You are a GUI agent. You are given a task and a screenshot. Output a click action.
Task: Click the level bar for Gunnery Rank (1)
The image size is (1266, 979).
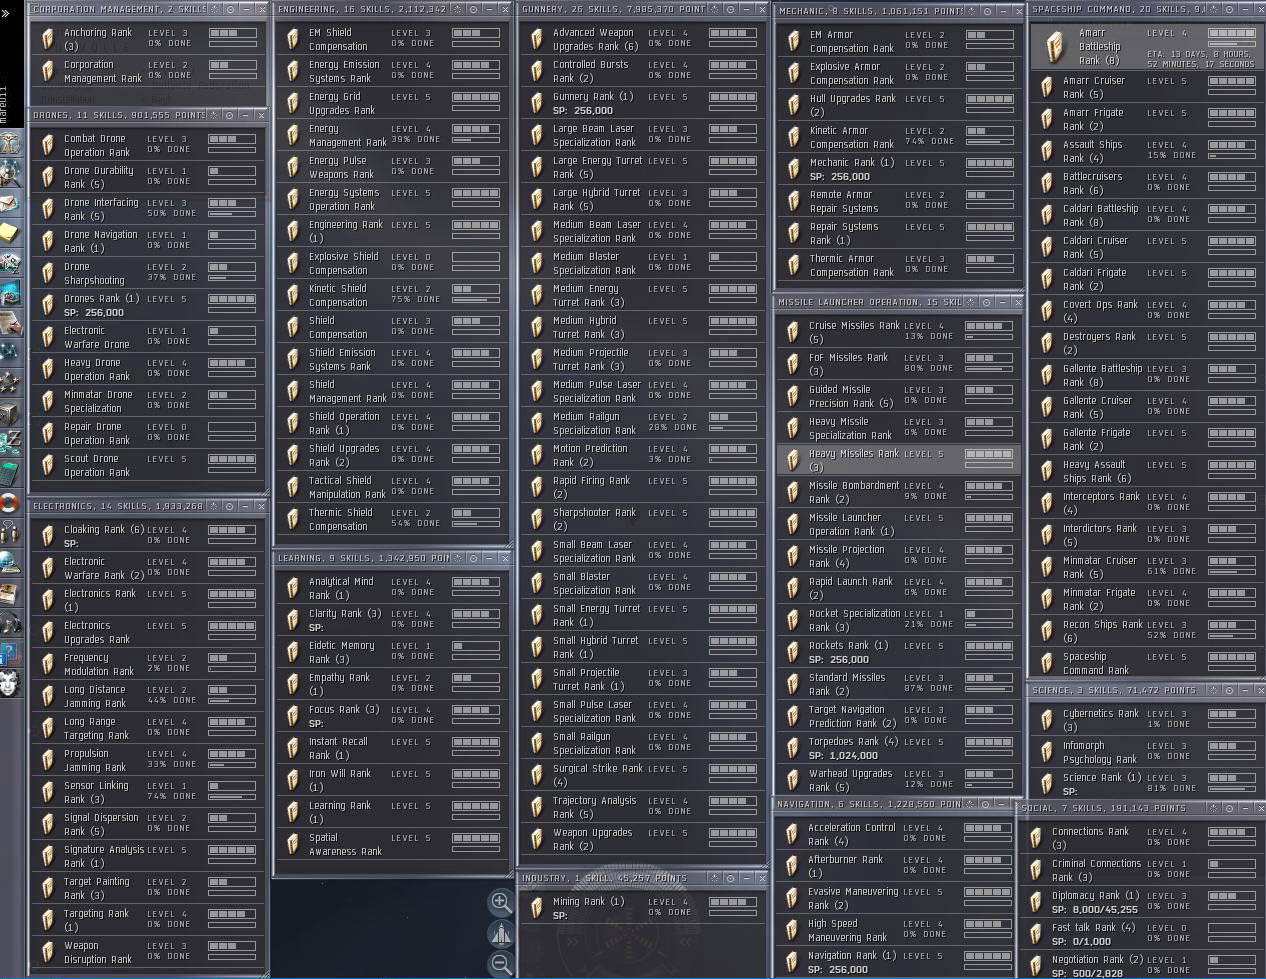tap(733, 97)
